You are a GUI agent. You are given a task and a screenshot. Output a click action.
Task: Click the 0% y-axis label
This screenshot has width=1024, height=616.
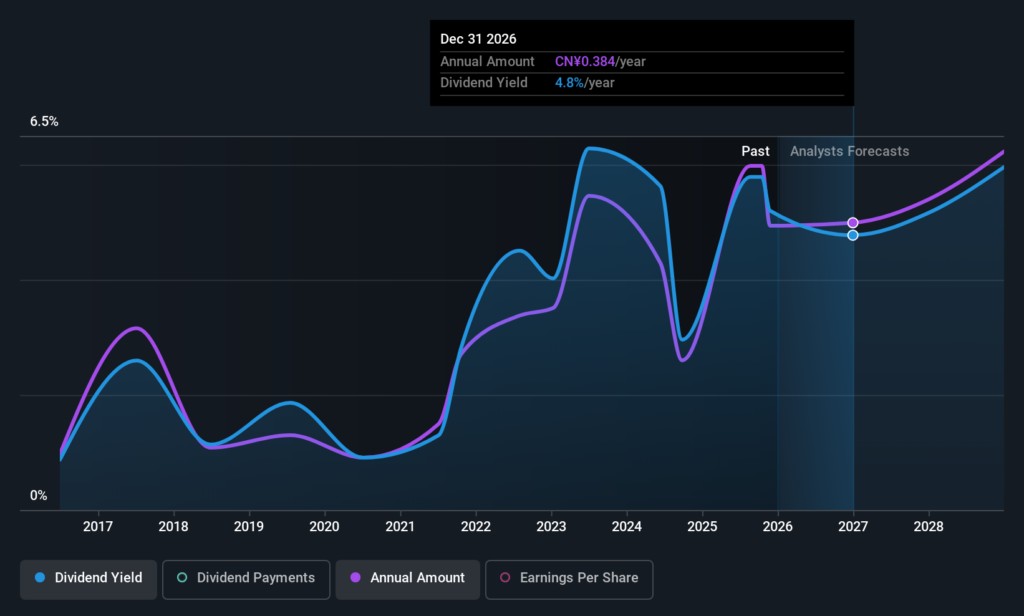(38, 495)
